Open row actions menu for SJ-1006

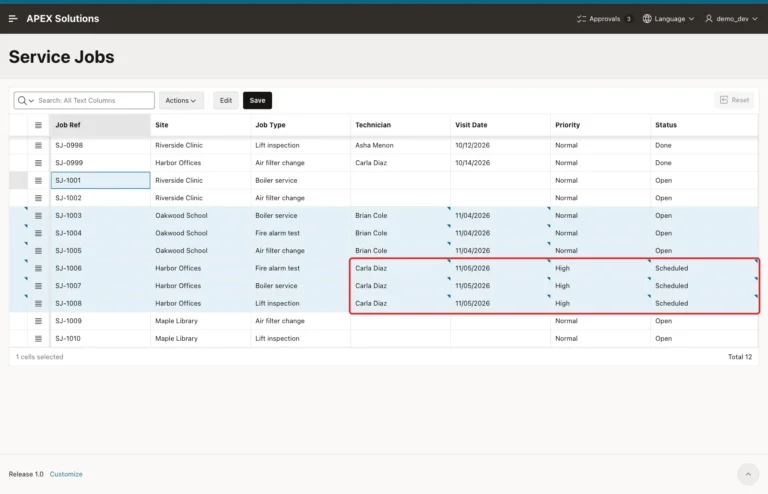point(38,268)
